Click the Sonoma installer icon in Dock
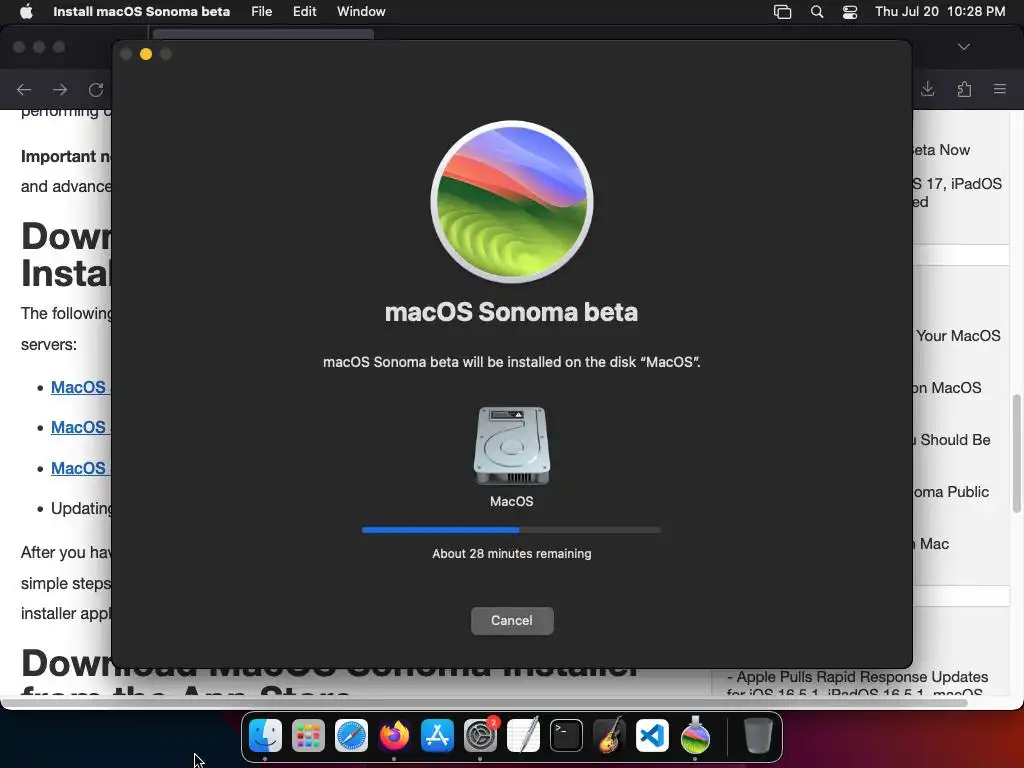This screenshot has width=1024, height=768. pos(695,735)
